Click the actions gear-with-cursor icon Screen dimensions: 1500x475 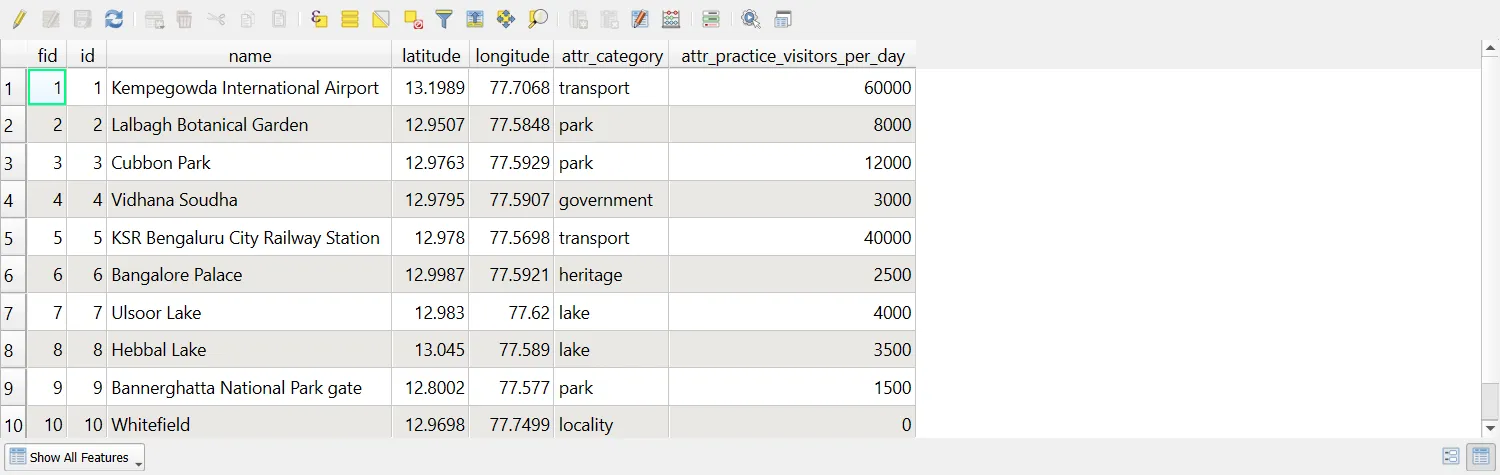coord(751,19)
